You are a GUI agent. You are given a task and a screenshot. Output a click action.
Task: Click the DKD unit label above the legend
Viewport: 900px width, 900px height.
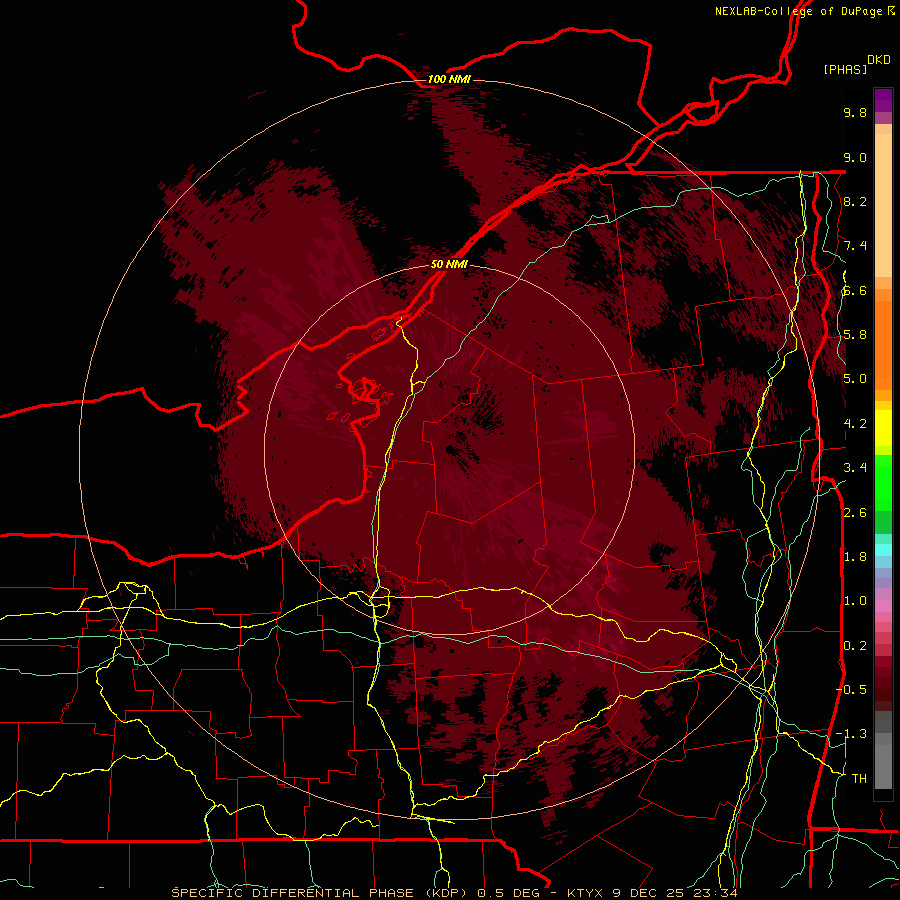tap(879, 60)
